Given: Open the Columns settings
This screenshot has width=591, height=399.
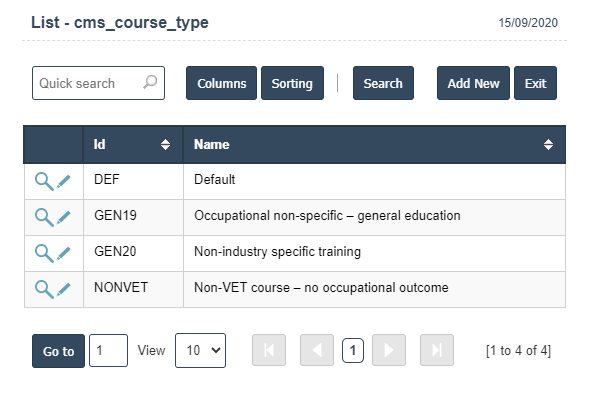Looking at the screenshot, I should (x=221, y=83).
